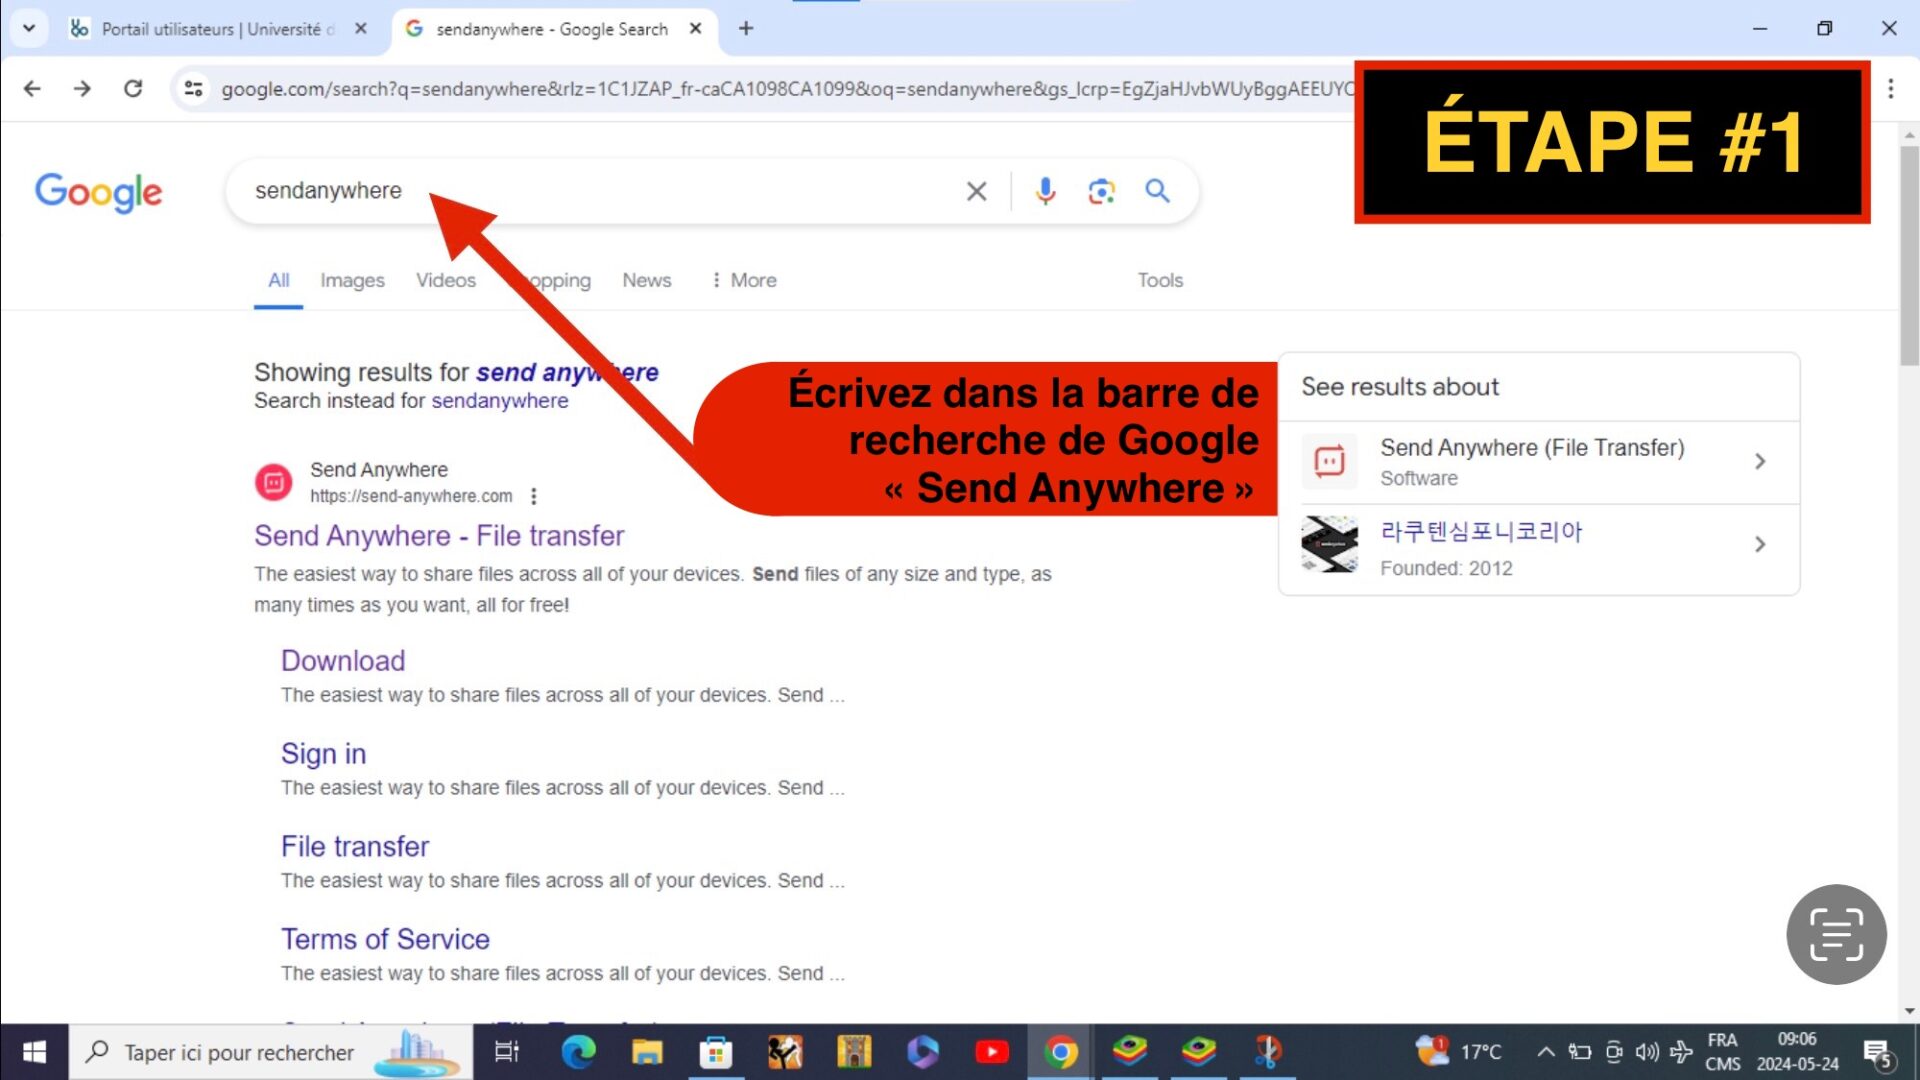Open the Download sitelink

(x=342, y=661)
